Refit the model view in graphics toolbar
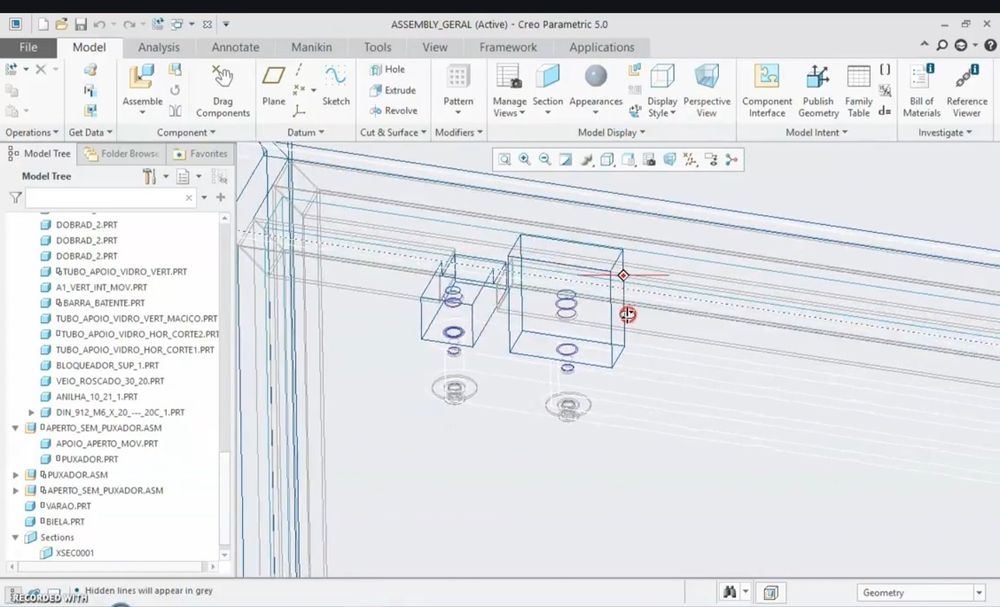 (x=504, y=159)
